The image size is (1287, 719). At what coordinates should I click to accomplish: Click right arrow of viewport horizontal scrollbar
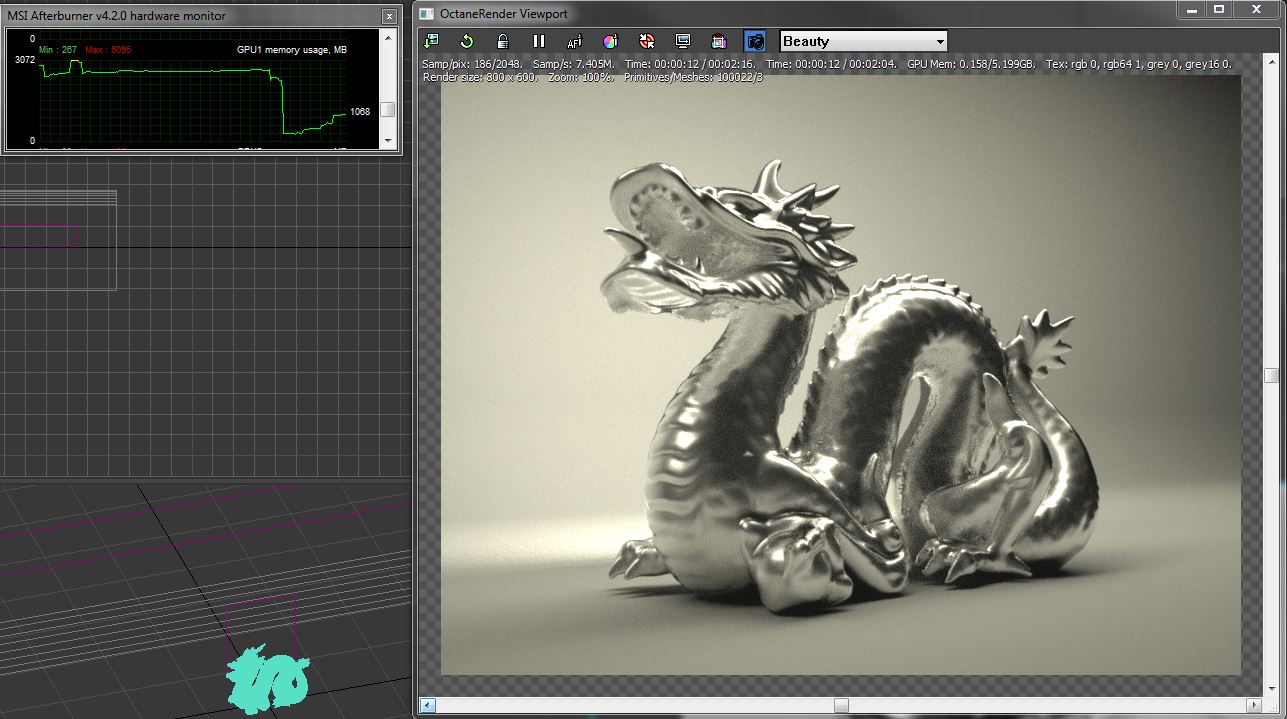(x=1255, y=706)
